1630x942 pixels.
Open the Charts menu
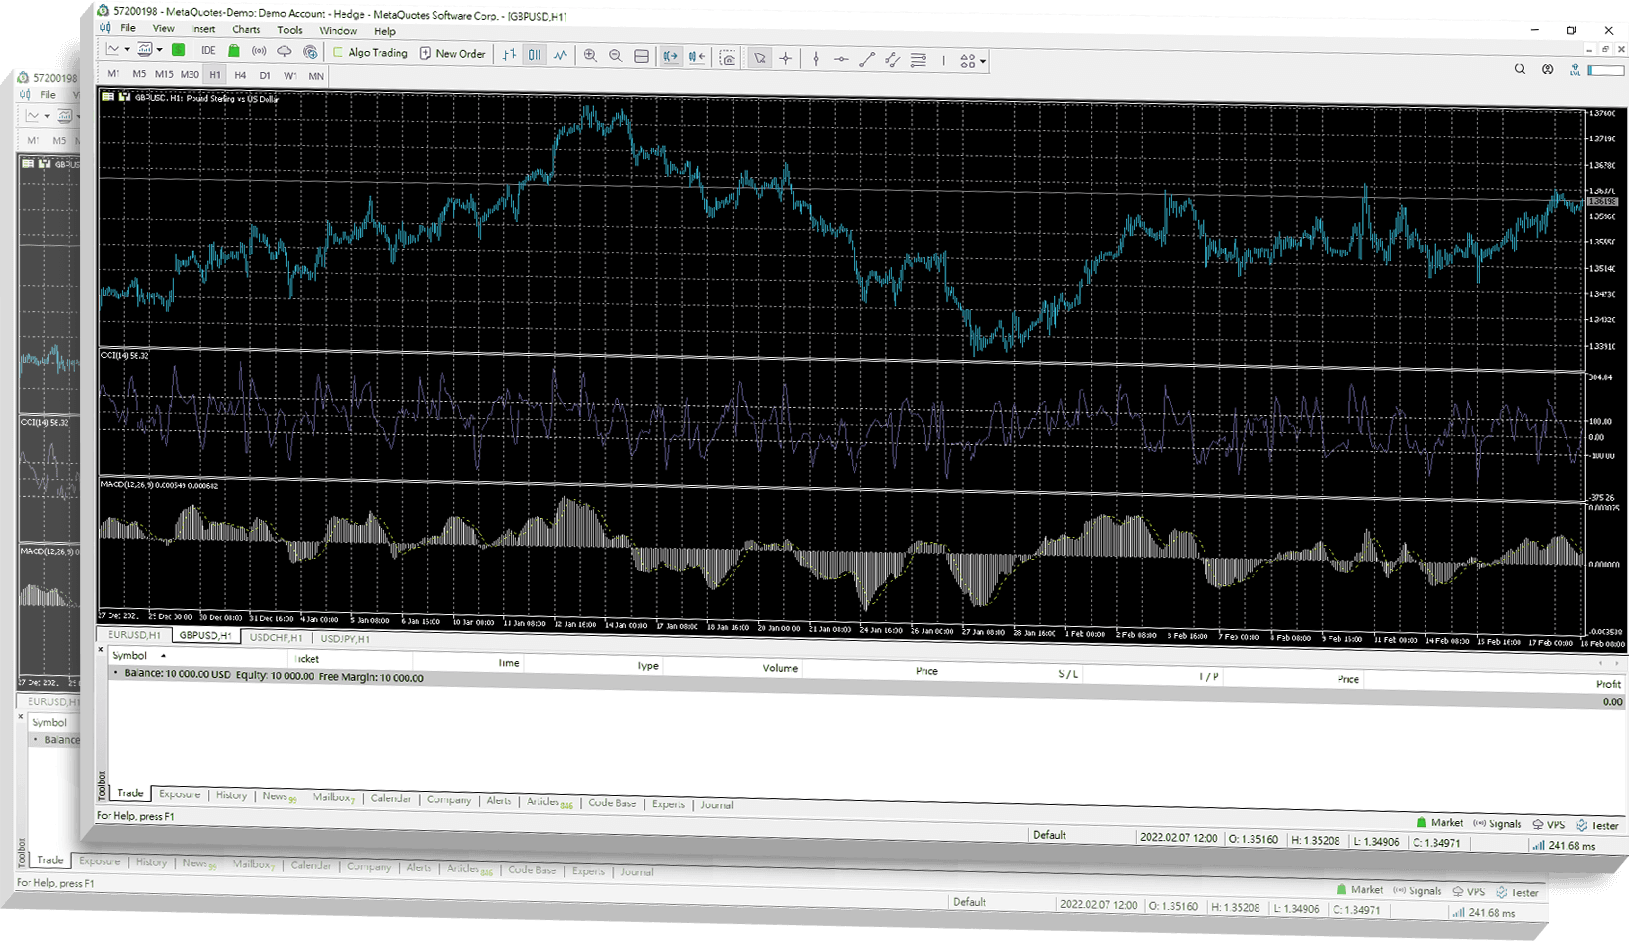click(x=246, y=29)
